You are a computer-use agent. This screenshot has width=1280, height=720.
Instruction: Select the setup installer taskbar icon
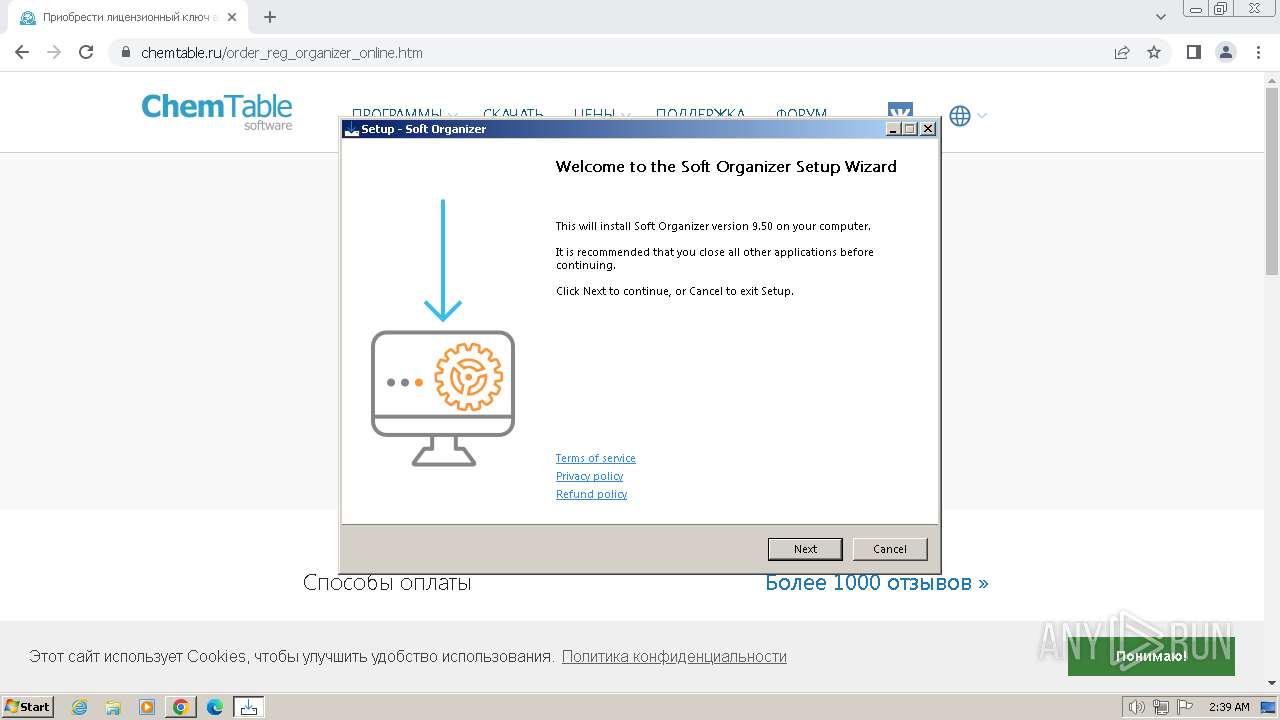click(249, 707)
